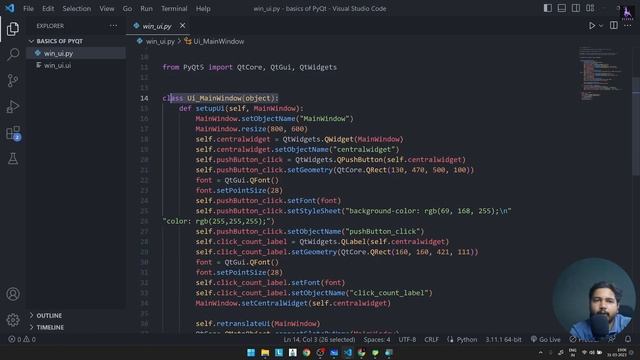This screenshot has height=360, width=640.
Task: Change Spaces: 4 indentation setting
Action: 377,339
